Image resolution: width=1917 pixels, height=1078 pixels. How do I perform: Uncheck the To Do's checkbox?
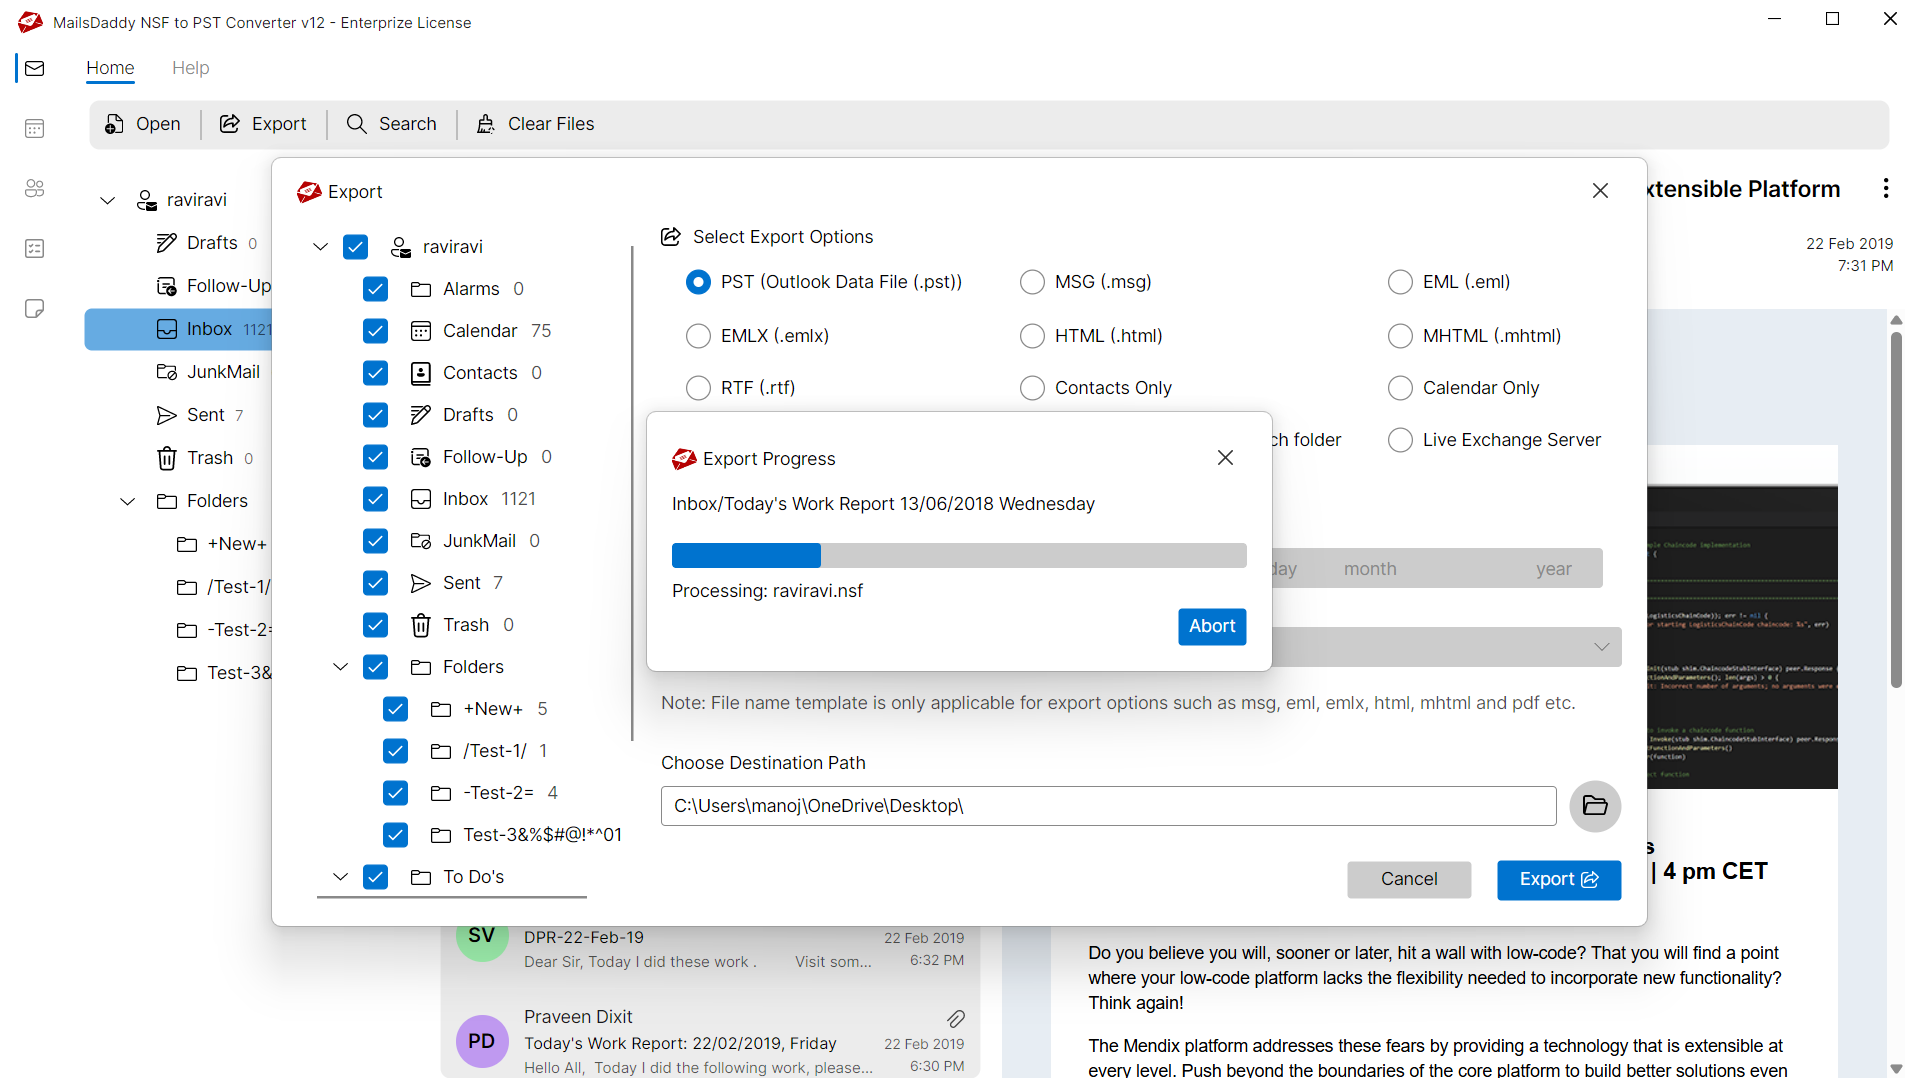pyautogui.click(x=375, y=877)
